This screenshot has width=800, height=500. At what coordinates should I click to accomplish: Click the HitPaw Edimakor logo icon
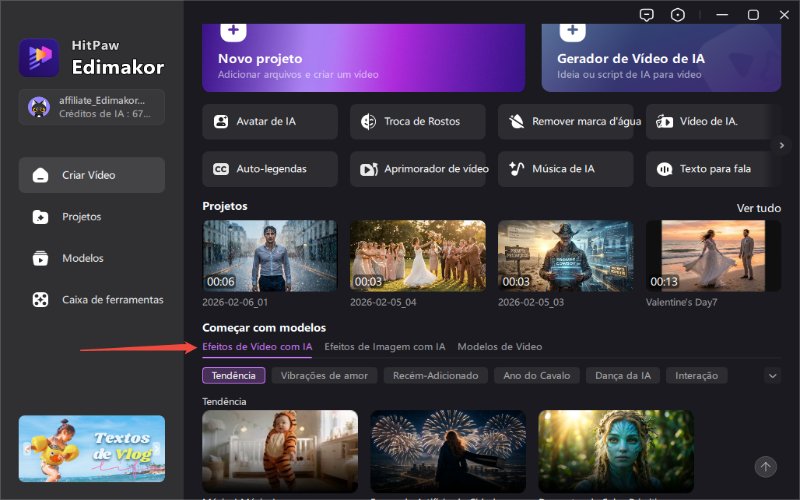39,57
